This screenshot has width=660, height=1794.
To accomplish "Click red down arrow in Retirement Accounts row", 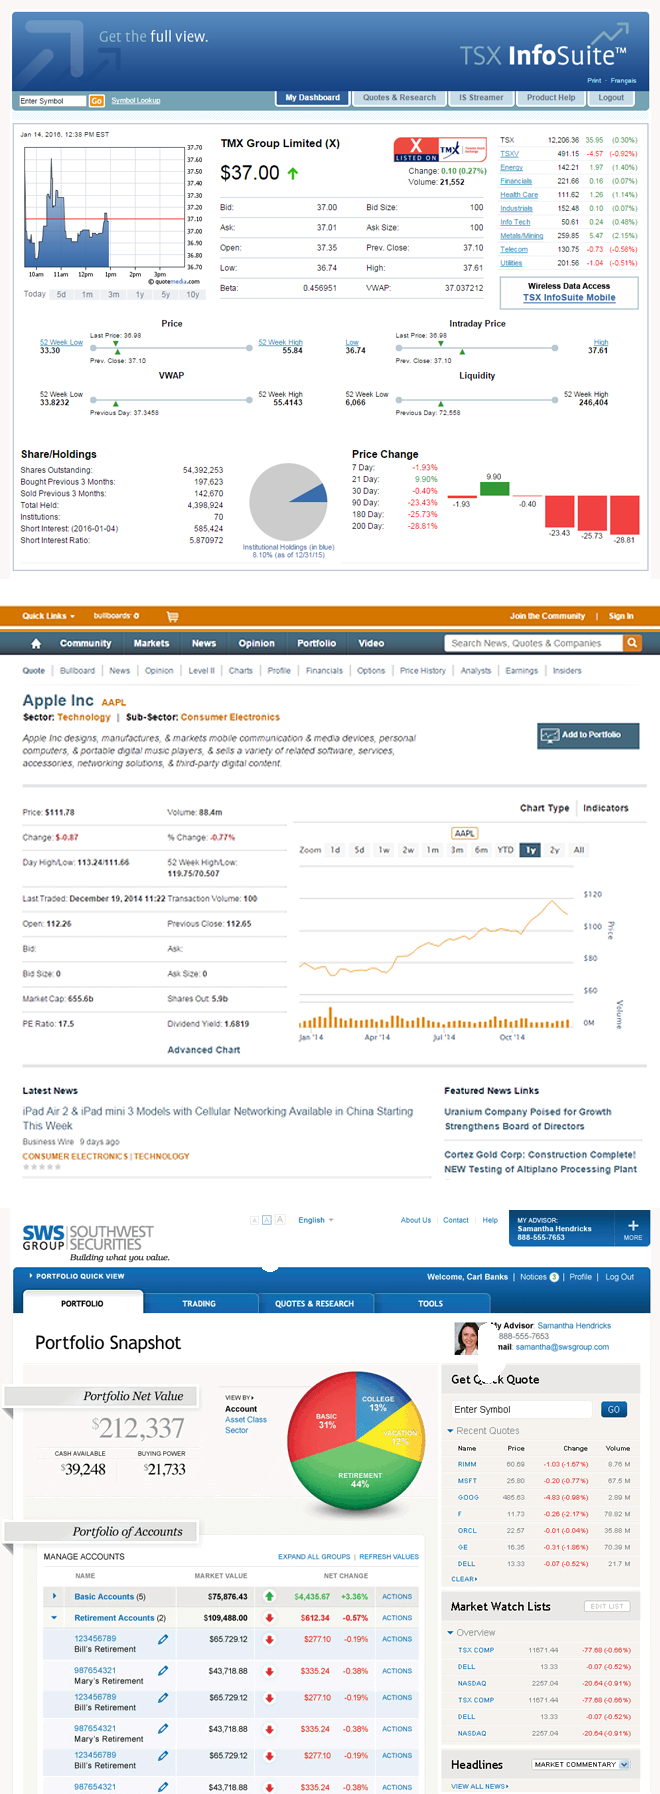I will coord(269,1618).
